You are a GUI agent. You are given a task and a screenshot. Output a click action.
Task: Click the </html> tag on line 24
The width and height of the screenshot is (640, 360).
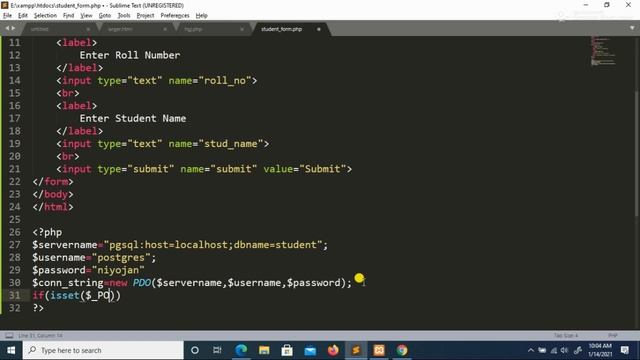53,207
